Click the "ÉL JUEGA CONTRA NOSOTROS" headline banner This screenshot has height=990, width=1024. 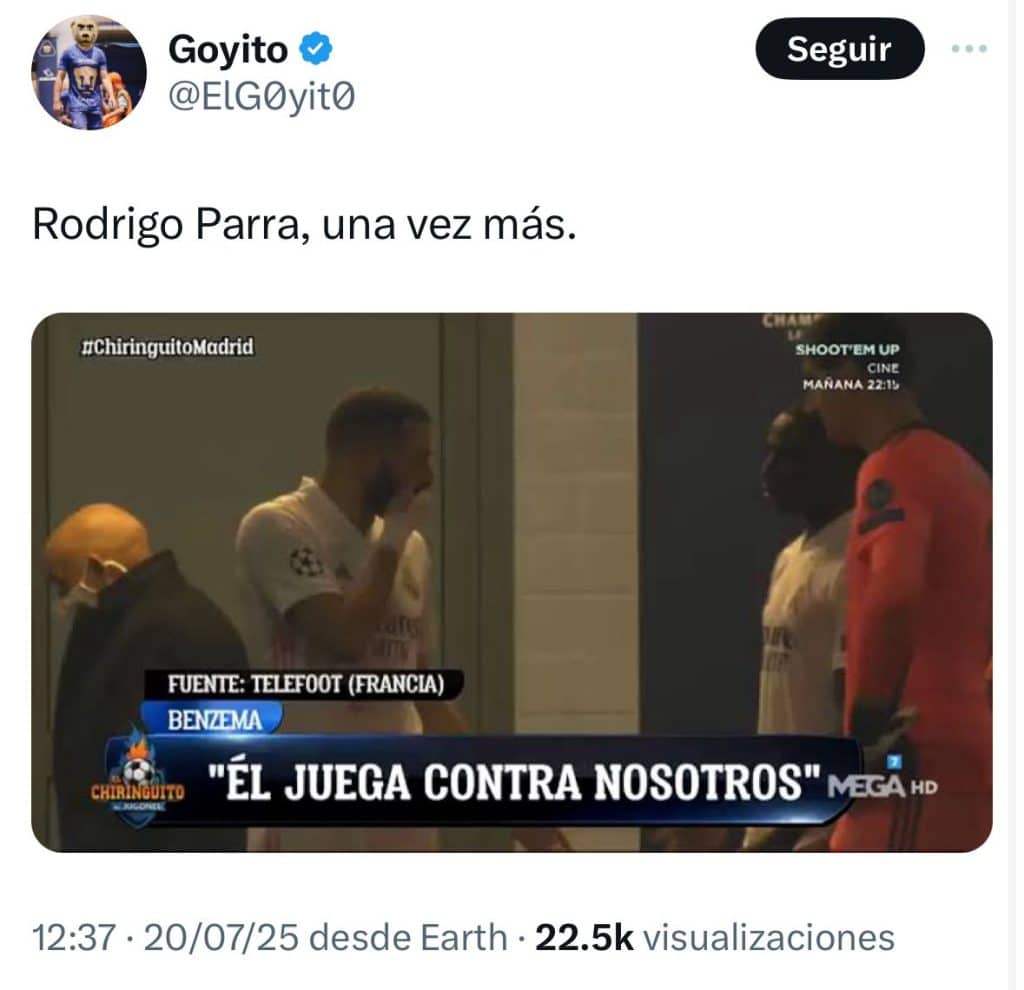tap(513, 782)
